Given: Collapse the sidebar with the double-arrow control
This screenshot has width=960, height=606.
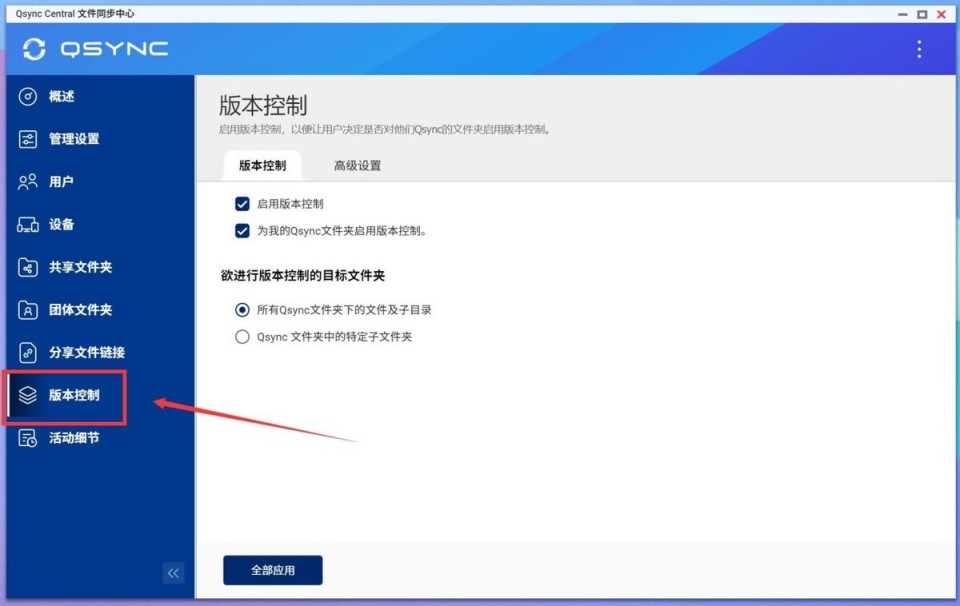Looking at the screenshot, I should point(173,573).
